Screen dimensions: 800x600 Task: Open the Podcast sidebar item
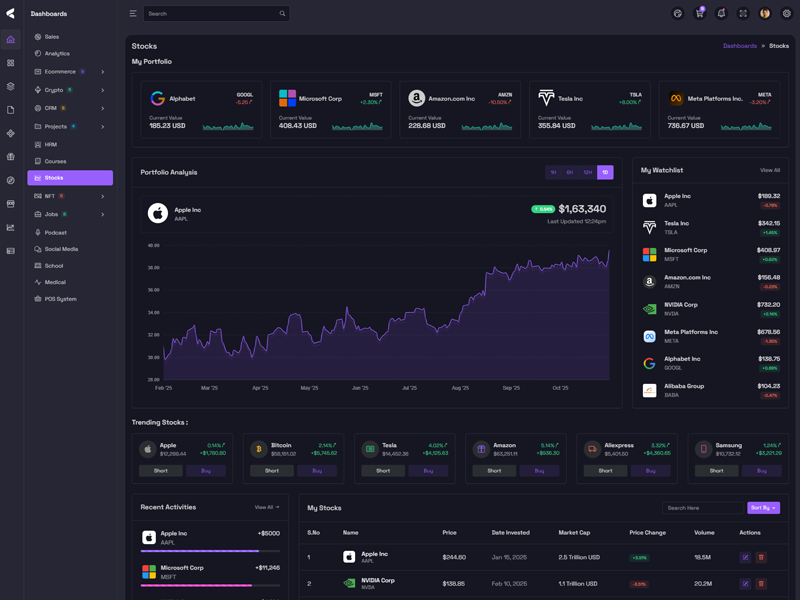[55, 232]
